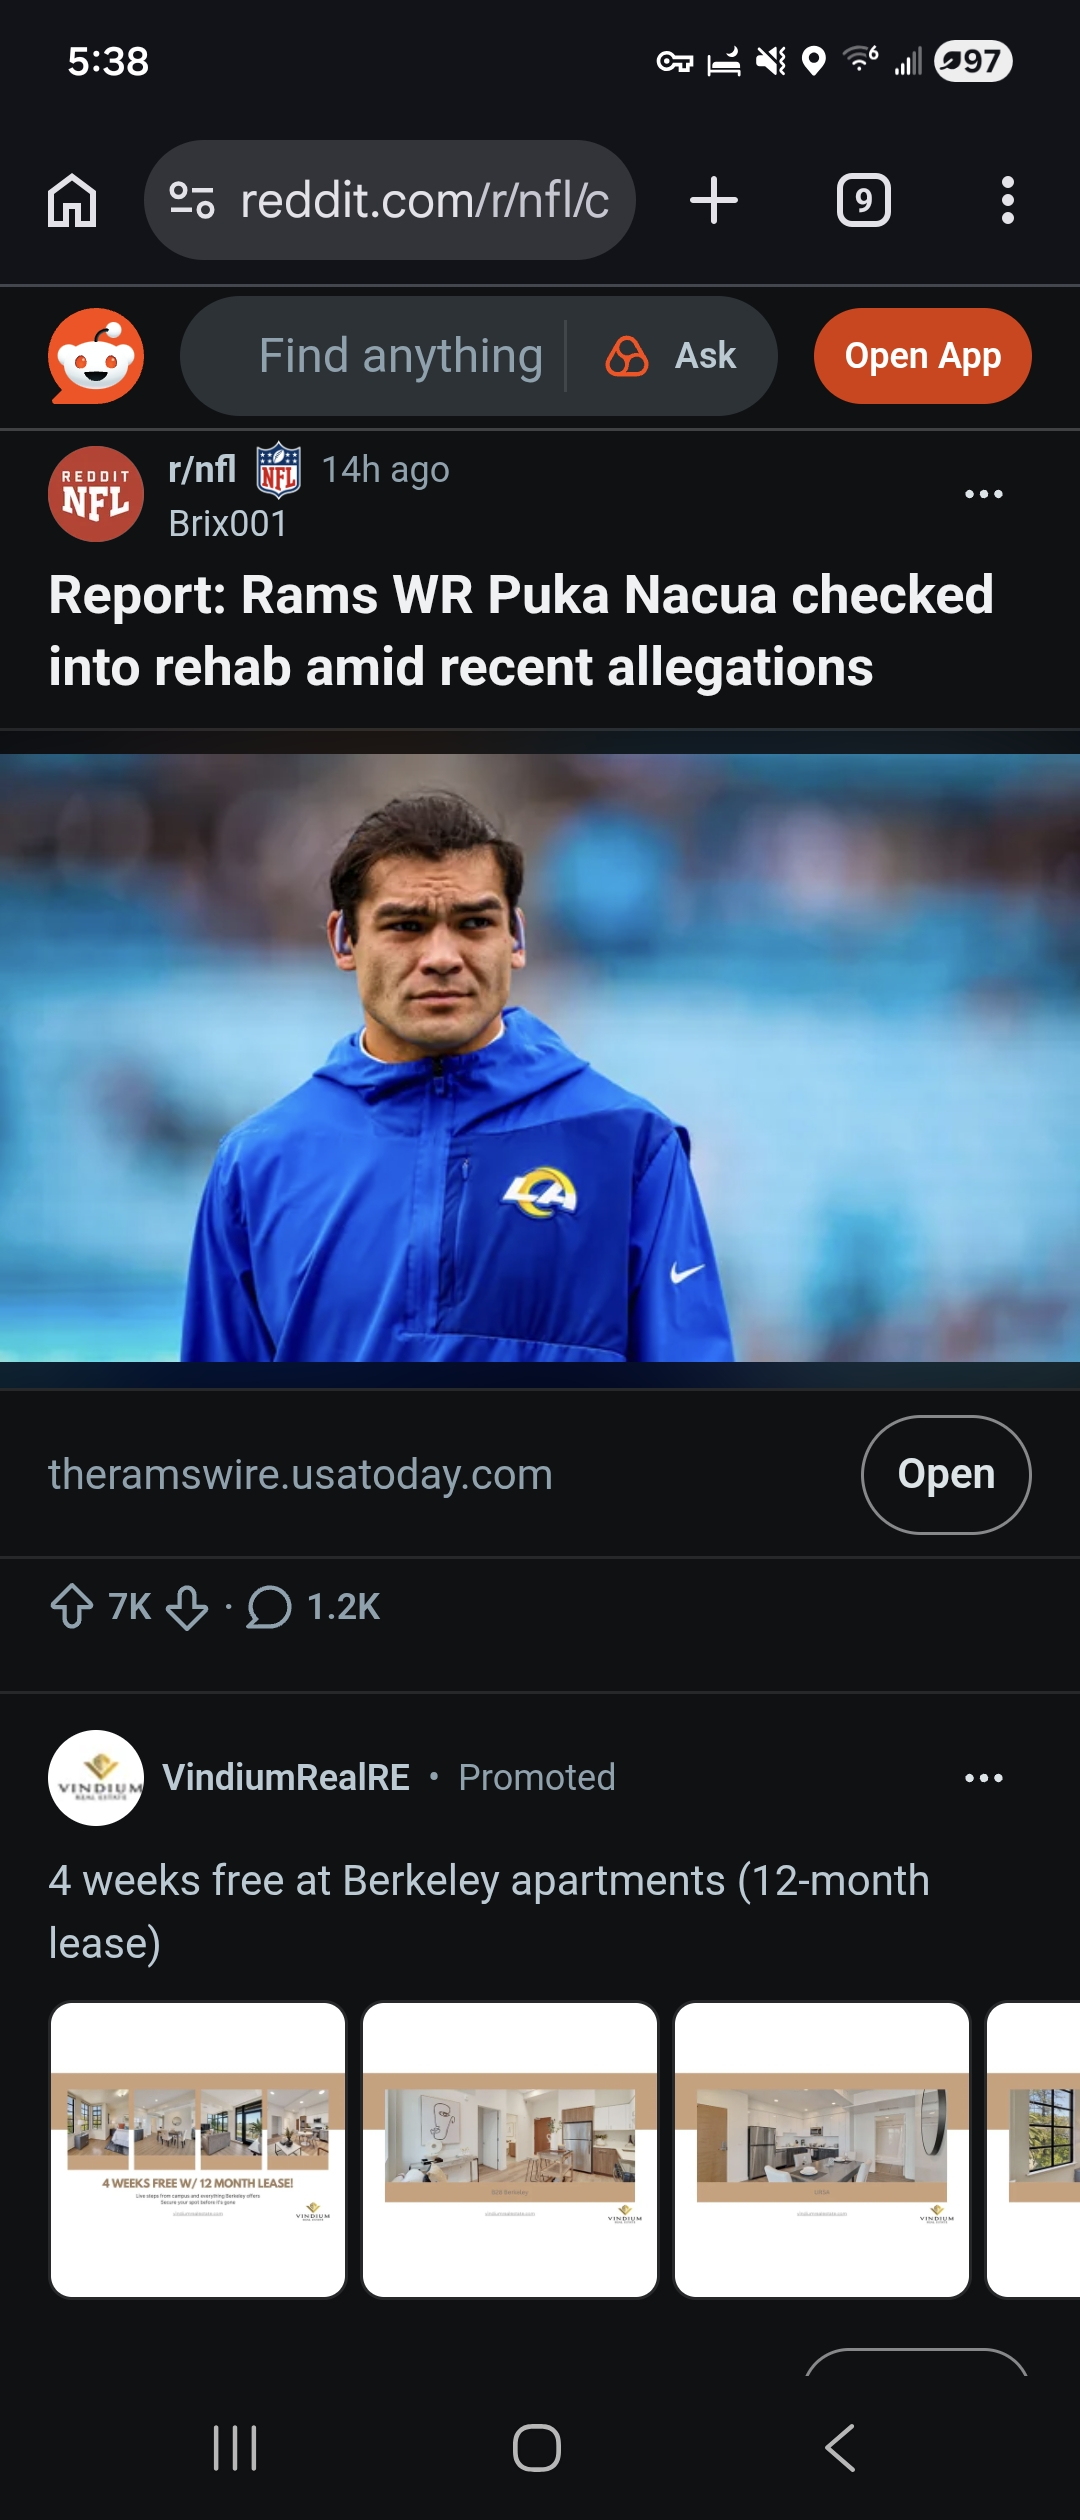The image size is (1080, 2520).
Task: Expand the VindiumRealRE ad options menu
Action: pyautogui.click(x=983, y=1778)
